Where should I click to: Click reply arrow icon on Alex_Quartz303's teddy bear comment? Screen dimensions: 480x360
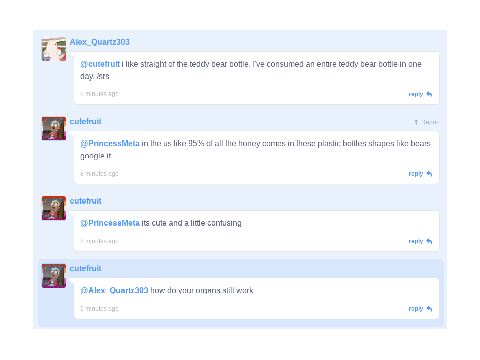tap(429, 94)
